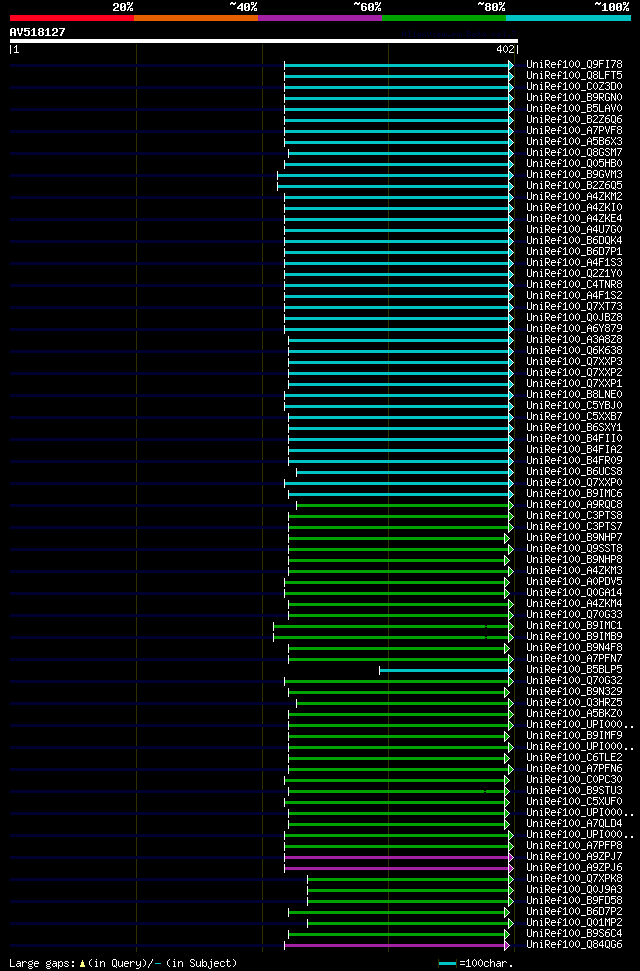
Task: Open UniRef100_C4TNR8 entry
Action: 574,284
